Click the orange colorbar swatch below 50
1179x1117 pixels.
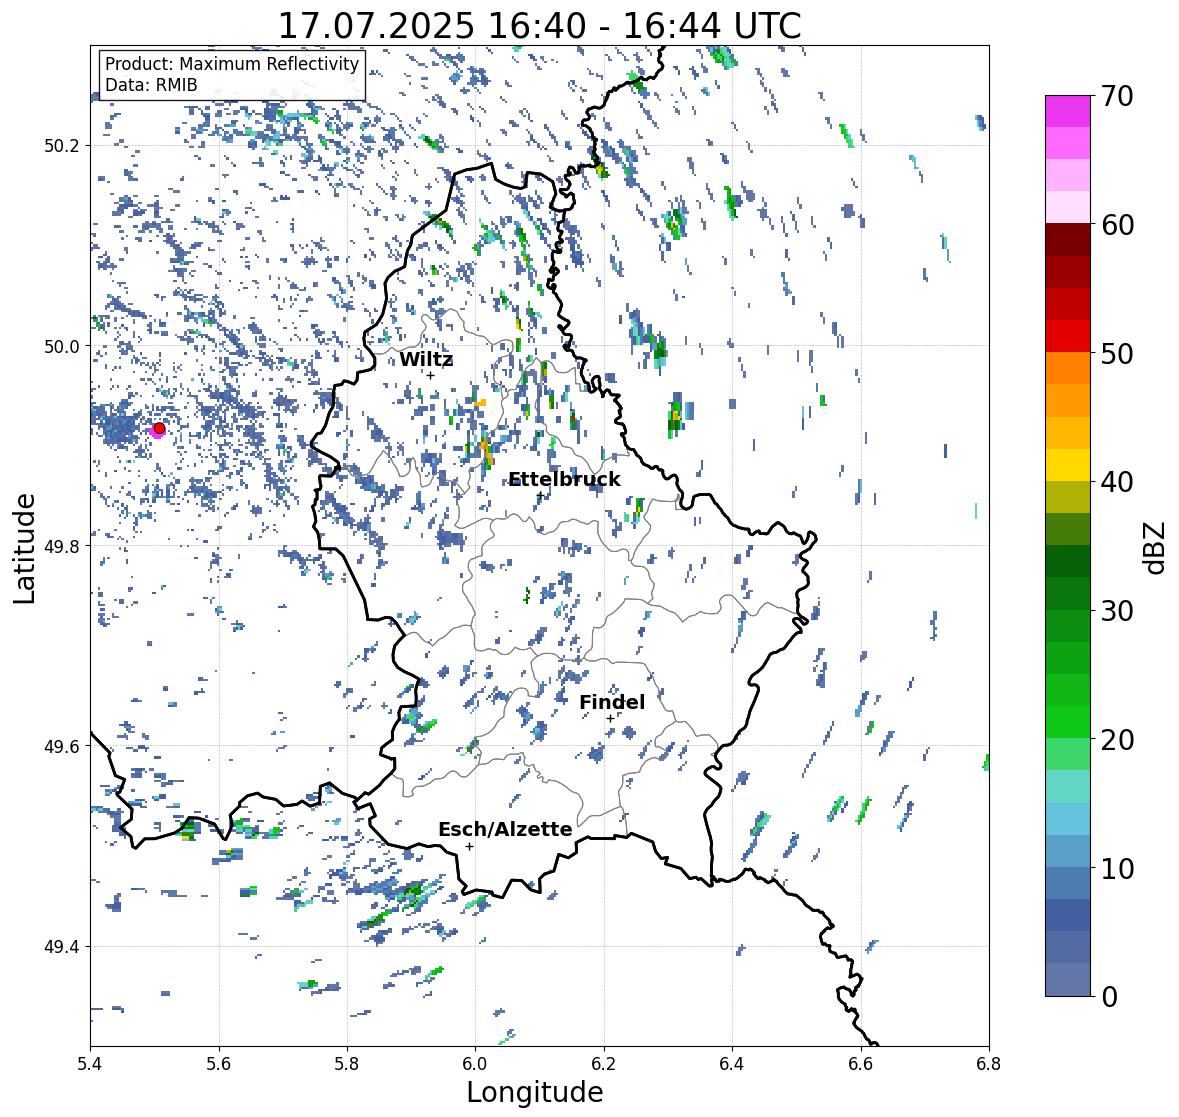[x=1068, y=368]
